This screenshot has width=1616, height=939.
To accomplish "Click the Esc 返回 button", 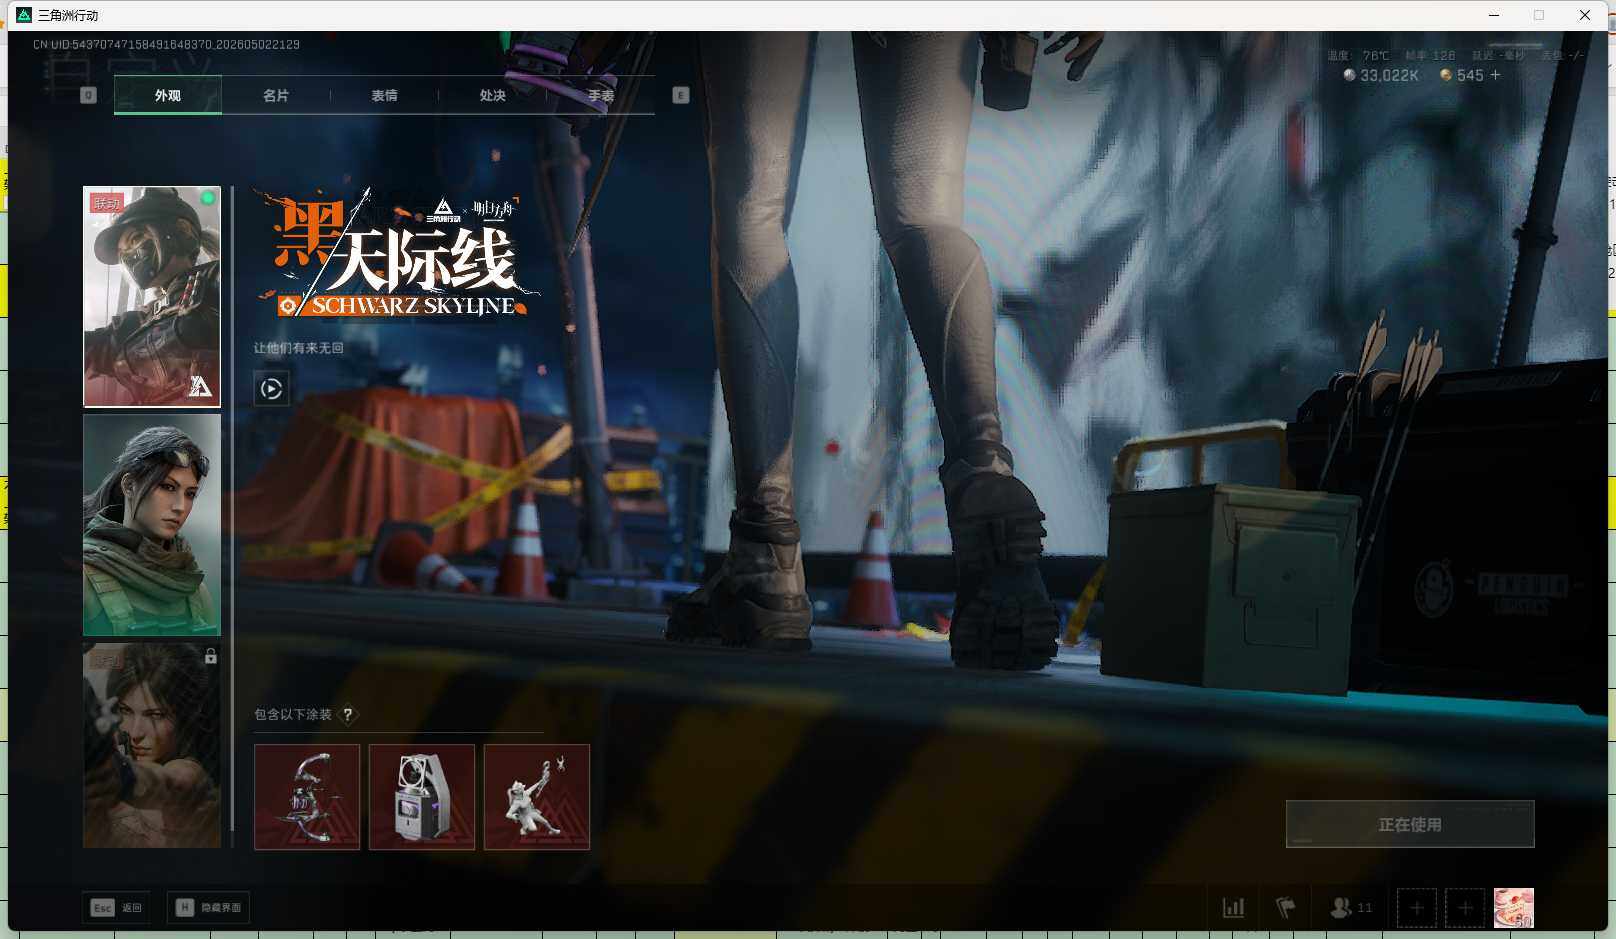I will click(116, 907).
